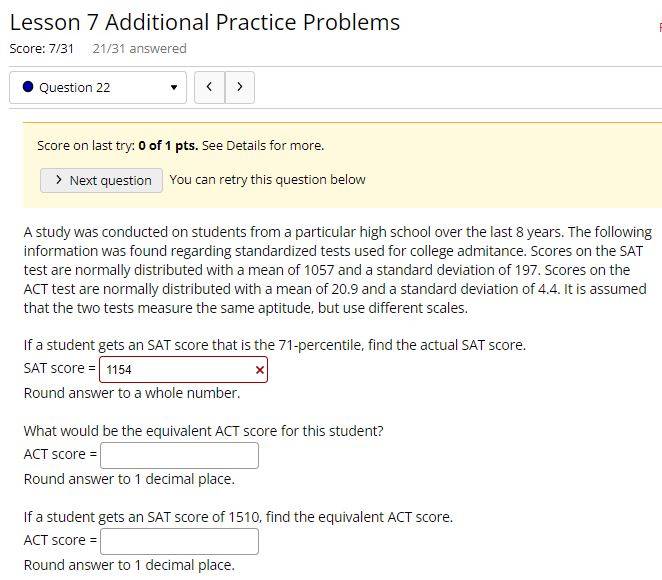
Task: Focus the ACT score field for SAT 1510
Action: (x=179, y=542)
